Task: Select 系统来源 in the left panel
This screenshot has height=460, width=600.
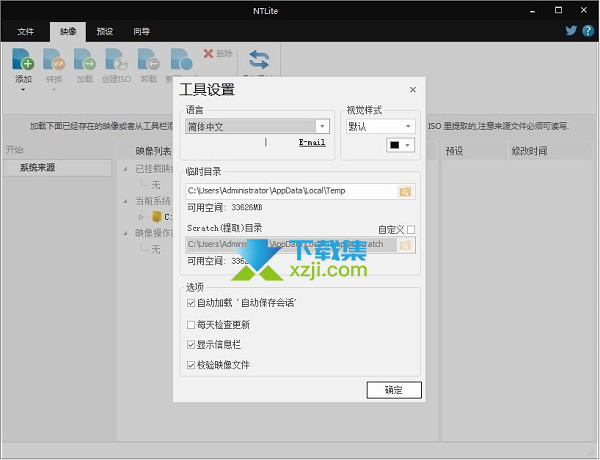Action: (57, 168)
